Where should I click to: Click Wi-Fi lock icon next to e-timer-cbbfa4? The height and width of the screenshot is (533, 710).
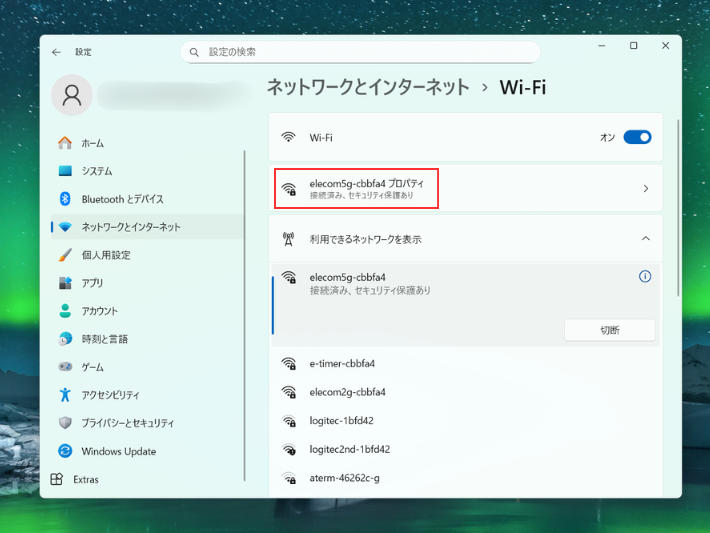click(289, 364)
